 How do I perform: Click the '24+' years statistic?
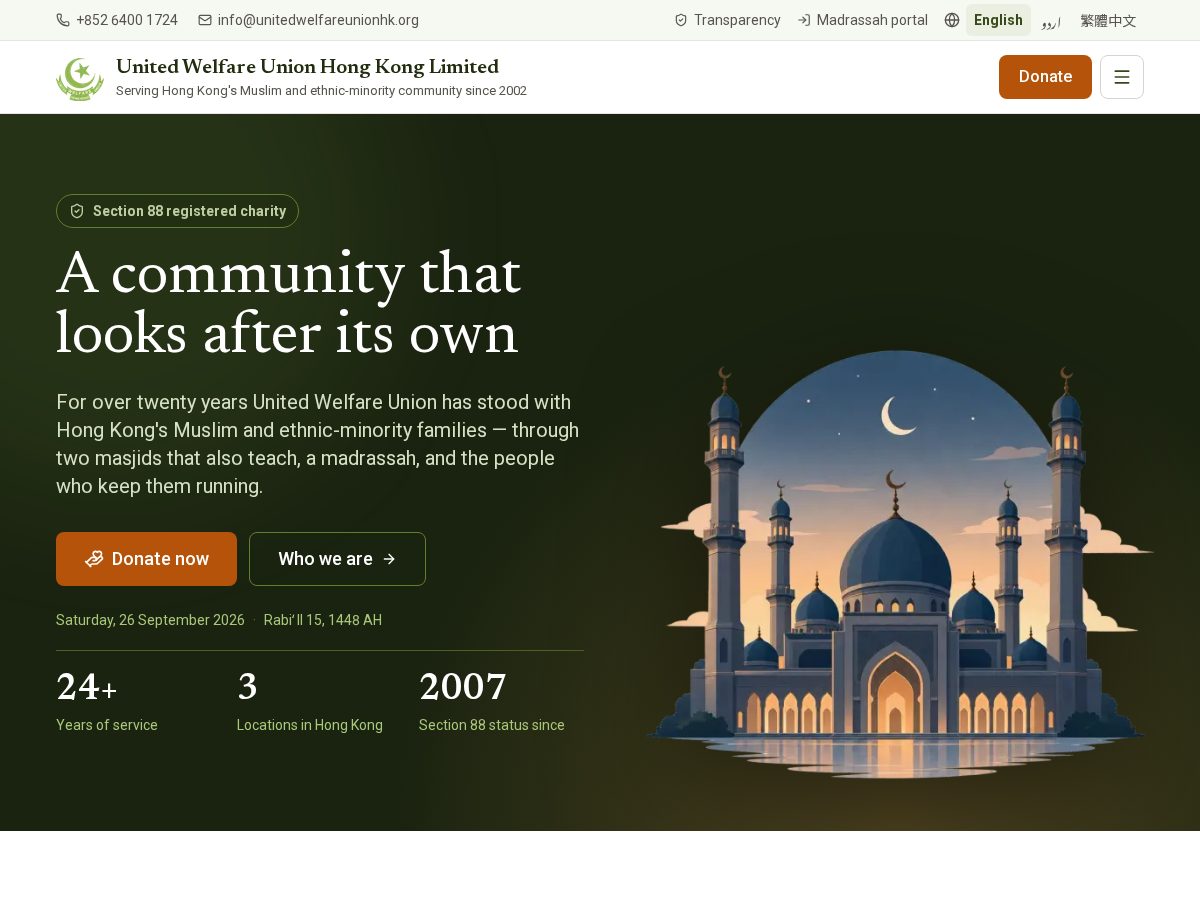87,688
